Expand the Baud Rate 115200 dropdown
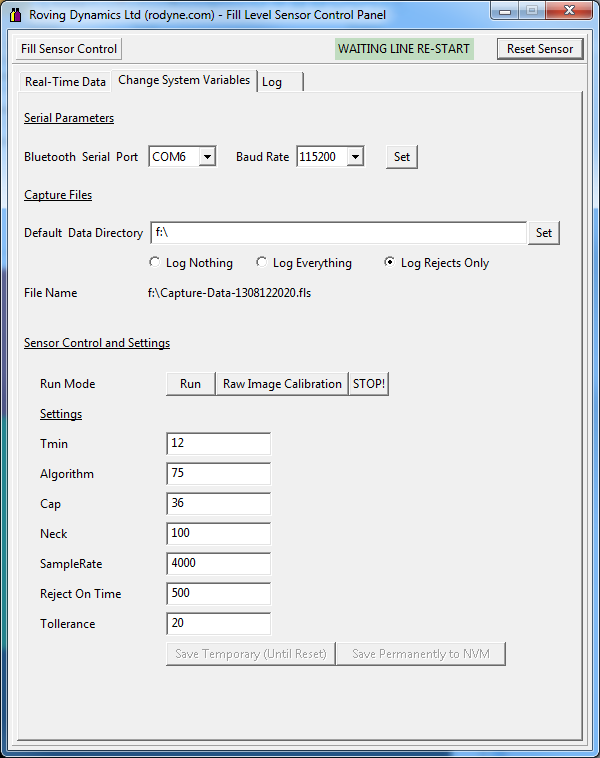The width and height of the screenshot is (600, 758). 355,157
